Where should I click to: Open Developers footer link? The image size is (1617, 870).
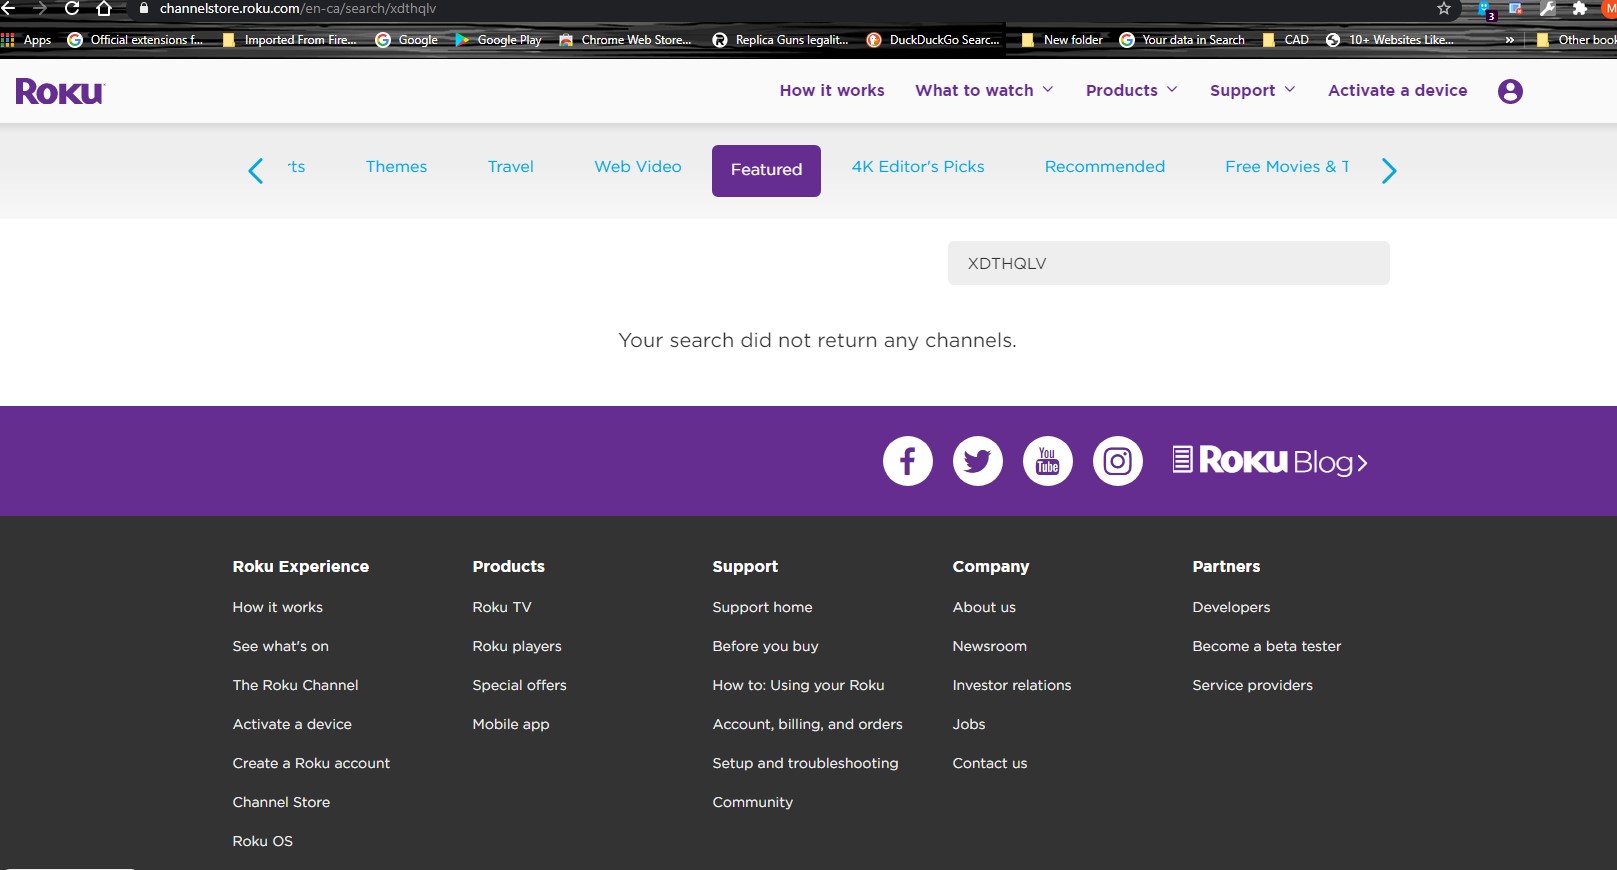tap(1232, 607)
